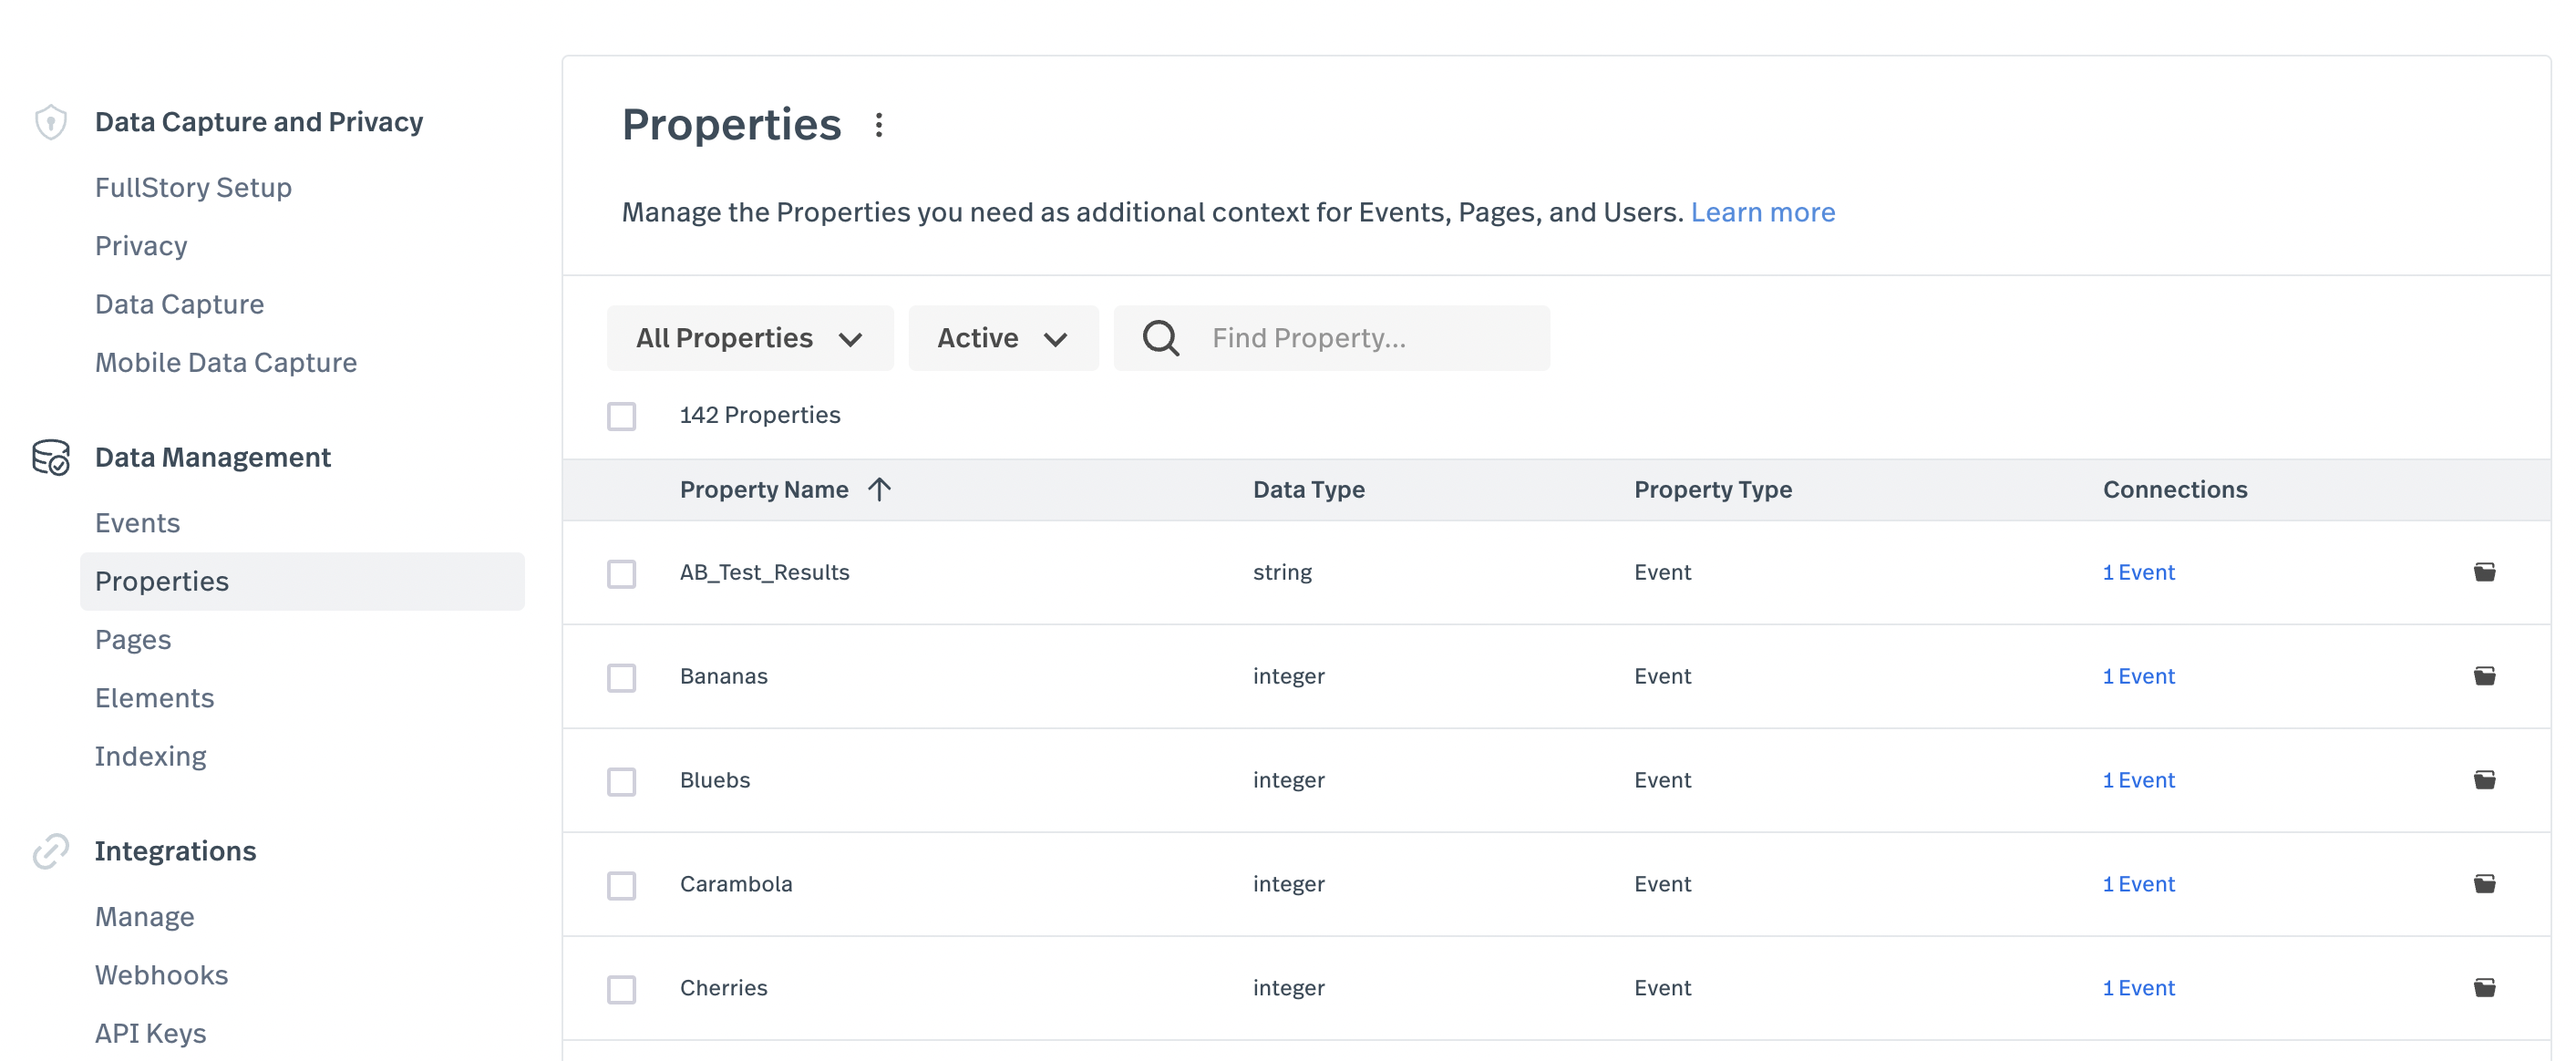2576x1061 pixels.
Task: Open the Events section under Data Management
Action: point(137,522)
